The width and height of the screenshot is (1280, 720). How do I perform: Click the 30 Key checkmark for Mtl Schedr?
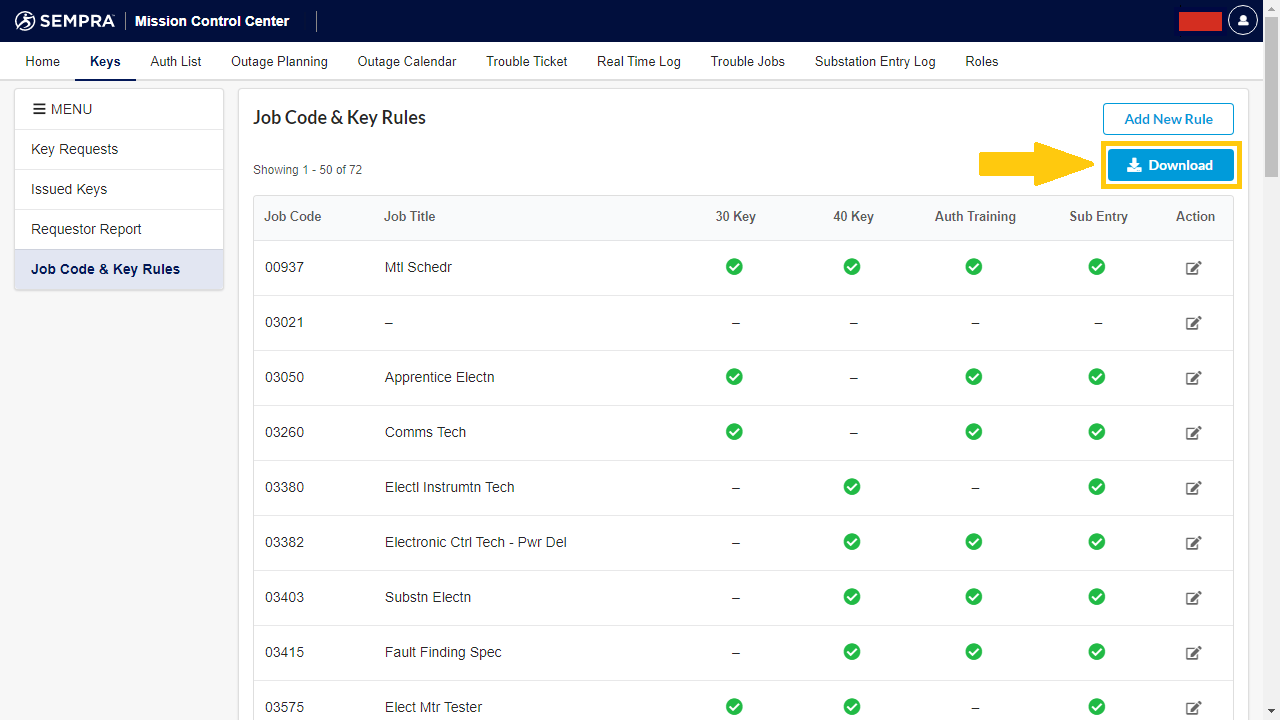pos(734,267)
